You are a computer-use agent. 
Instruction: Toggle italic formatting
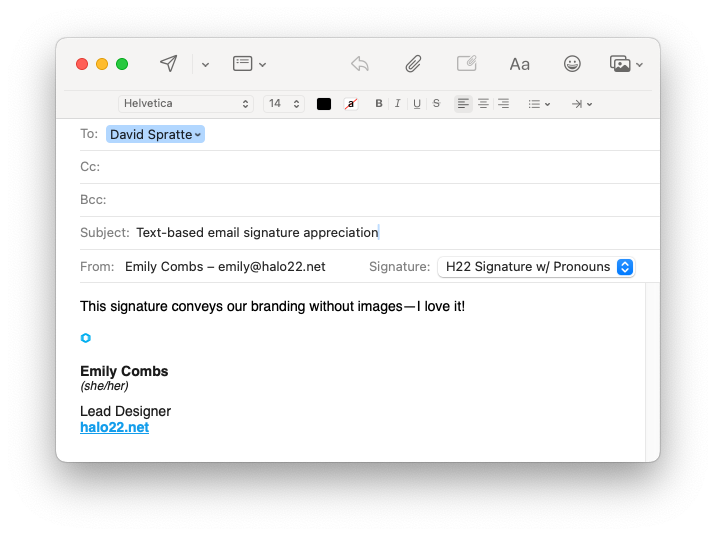[x=398, y=104]
